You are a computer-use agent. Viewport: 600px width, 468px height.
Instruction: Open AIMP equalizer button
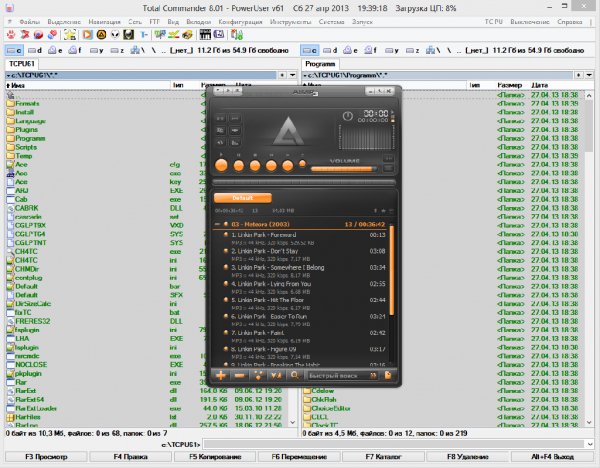point(235,142)
